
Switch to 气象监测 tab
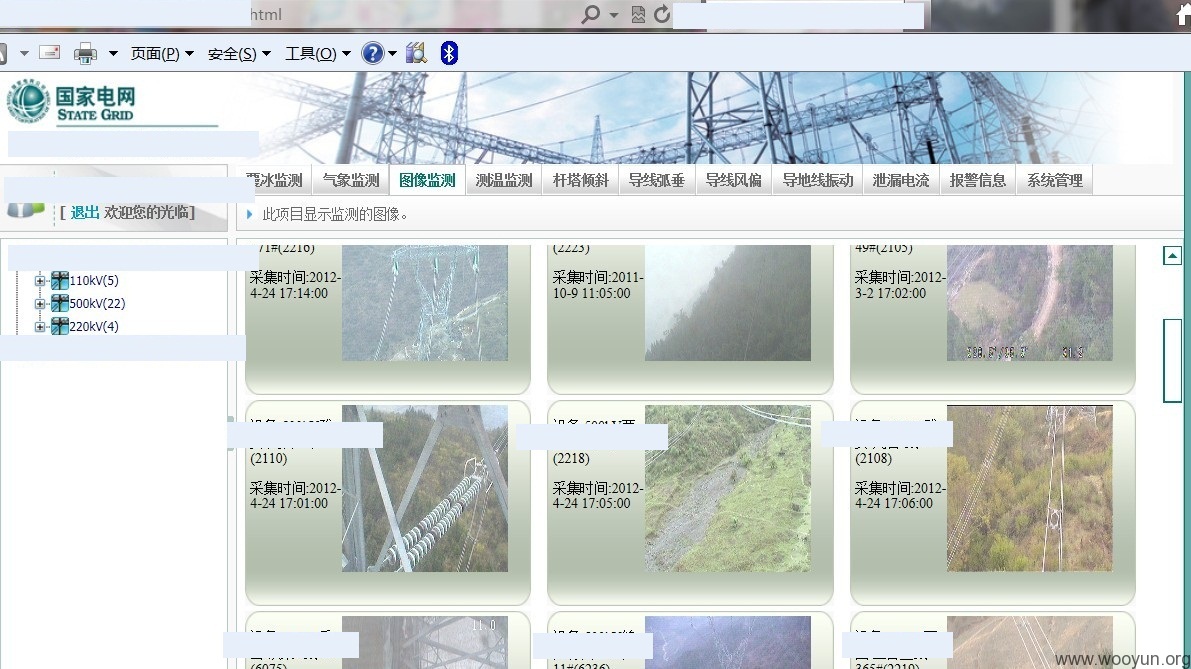tap(351, 180)
